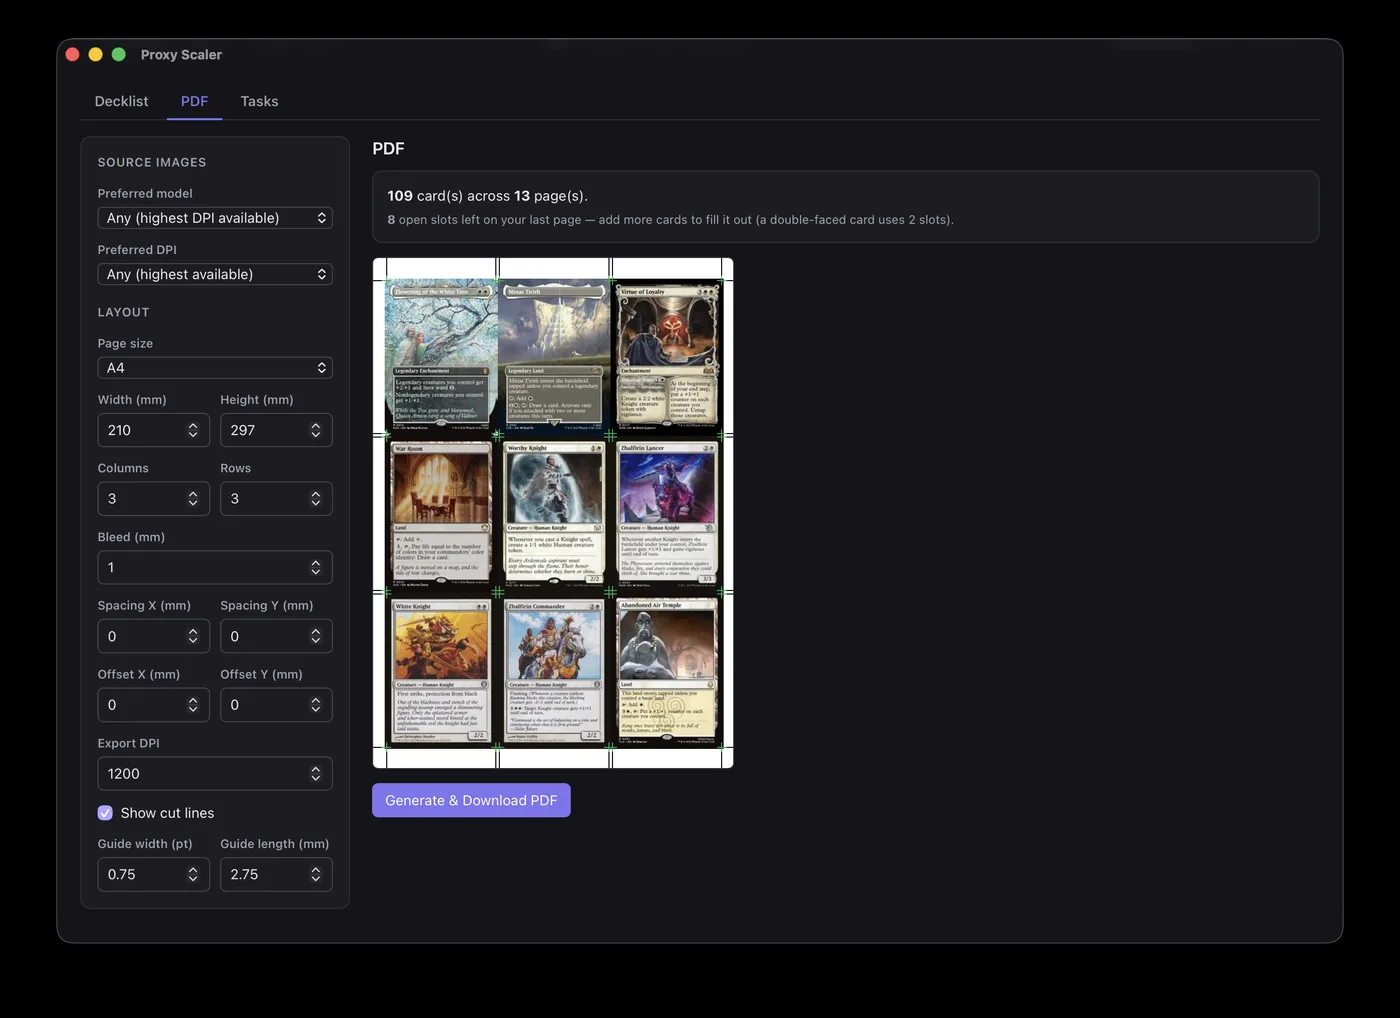Select the War Room card thumbnail

click(441, 513)
